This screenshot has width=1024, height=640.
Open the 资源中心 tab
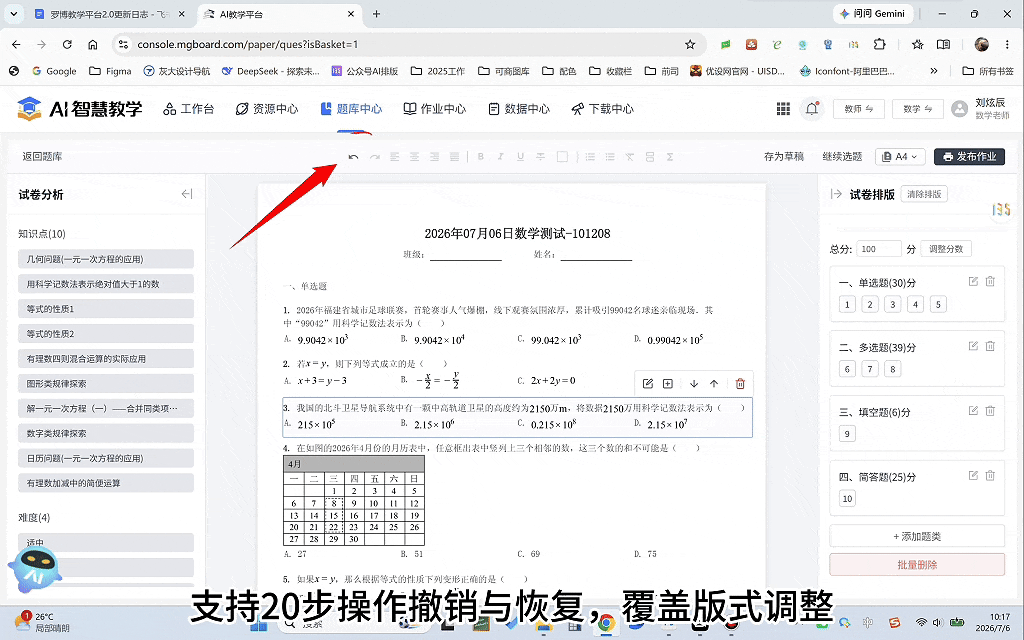point(266,109)
